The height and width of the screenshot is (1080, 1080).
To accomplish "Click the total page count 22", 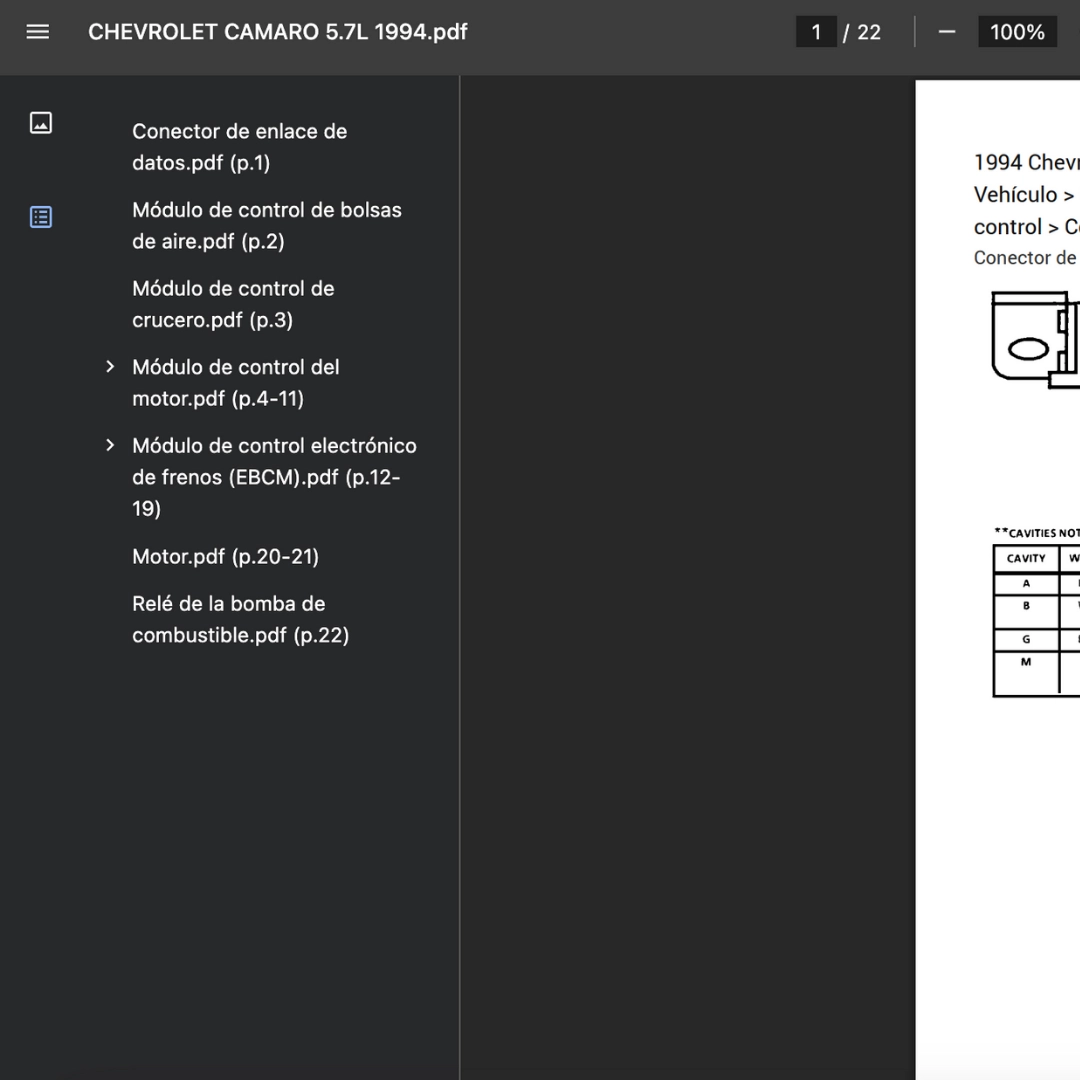I will pyautogui.click(x=869, y=32).
